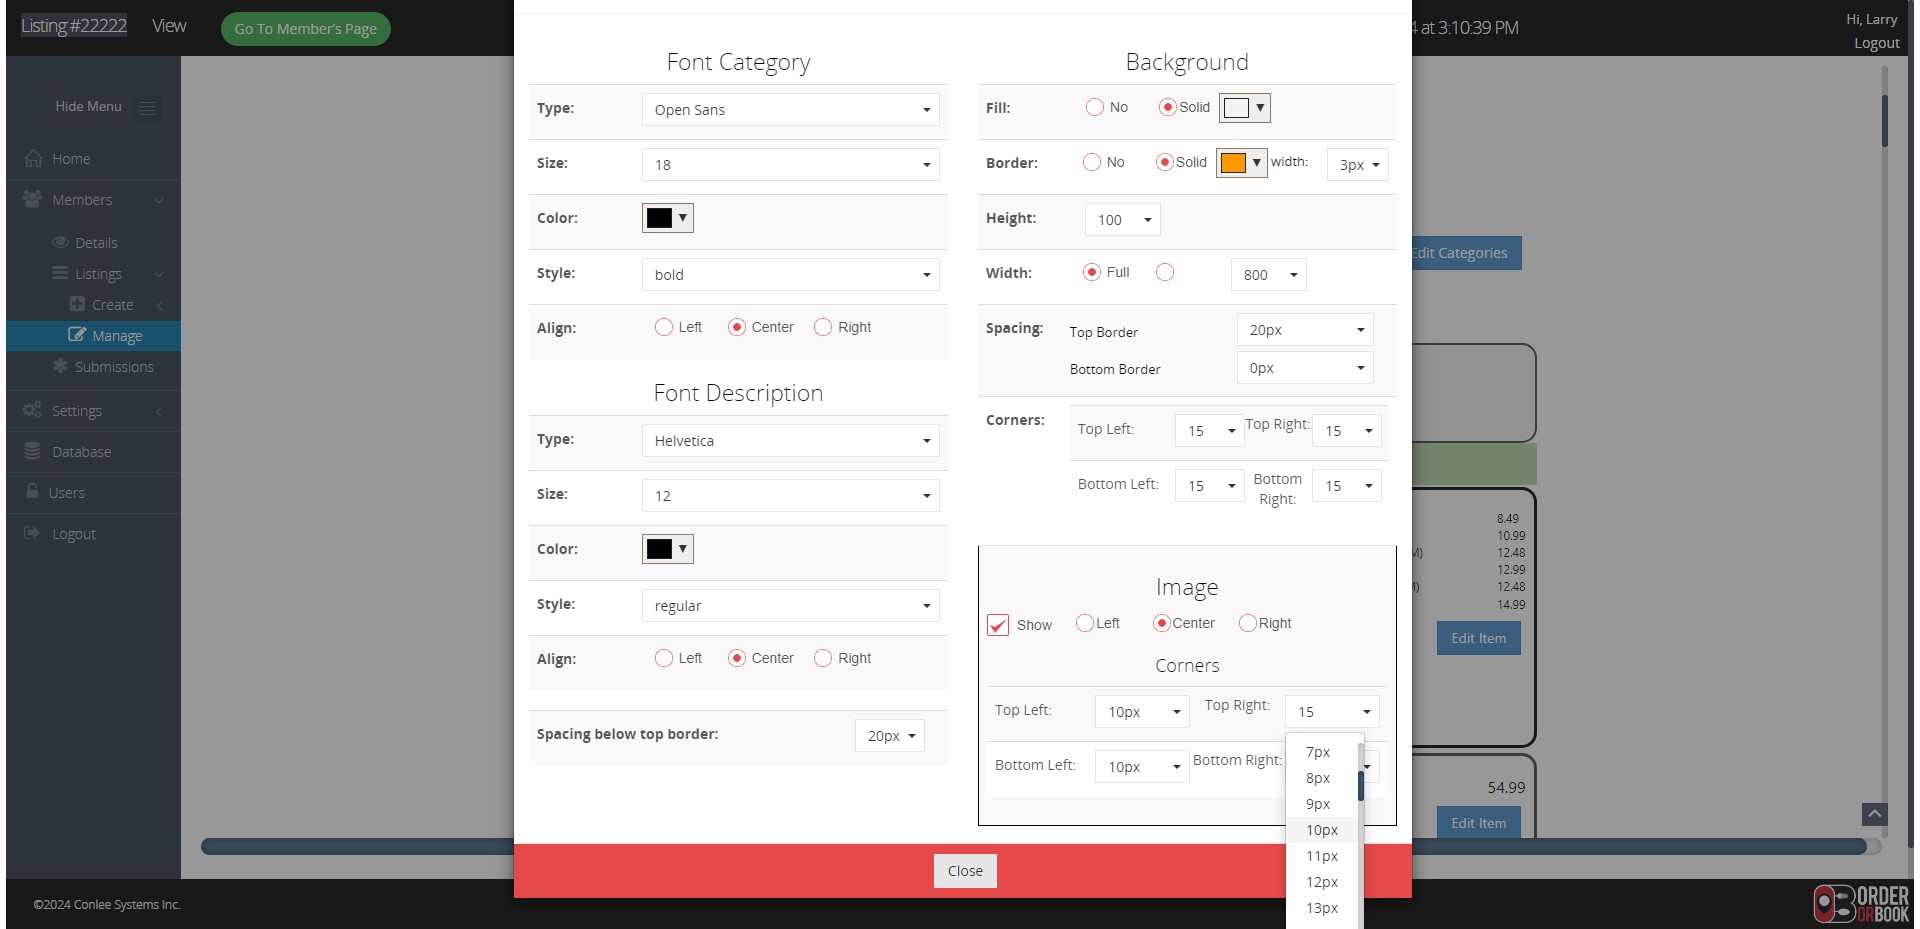
Task: Click the scroll-to-top arrow icon
Action: tap(1875, 814)
